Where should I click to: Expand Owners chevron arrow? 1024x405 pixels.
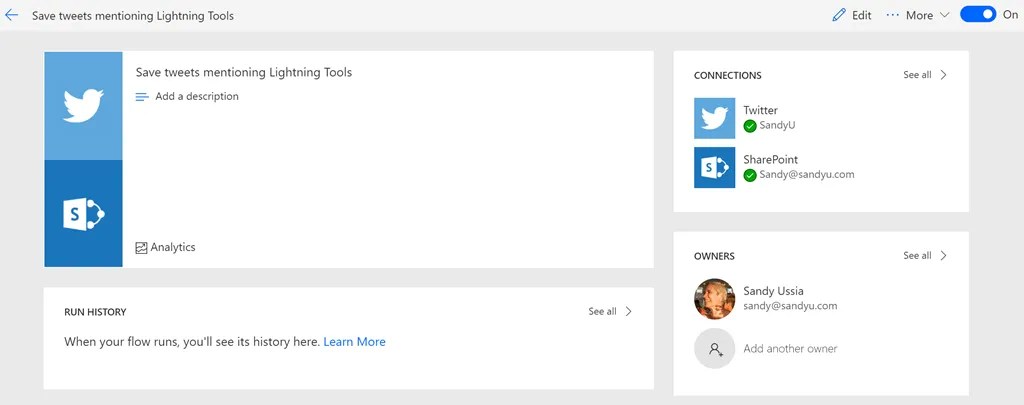943,255
